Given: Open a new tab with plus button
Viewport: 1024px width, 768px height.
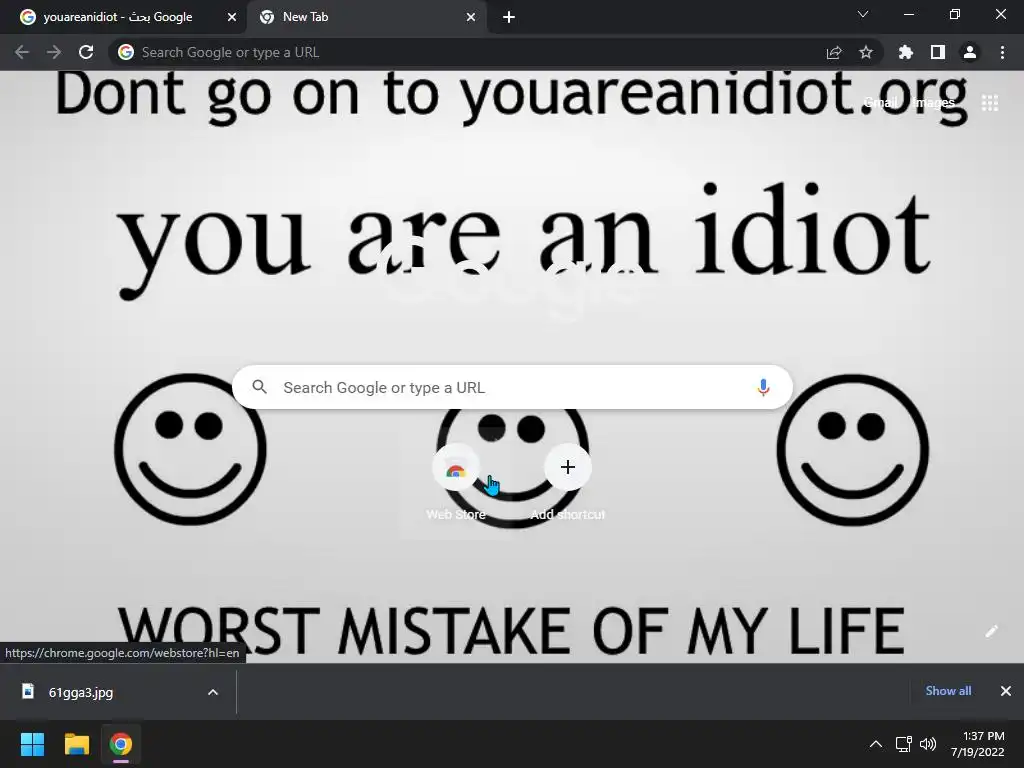Looking at the screenshot, I should [509, 17].
